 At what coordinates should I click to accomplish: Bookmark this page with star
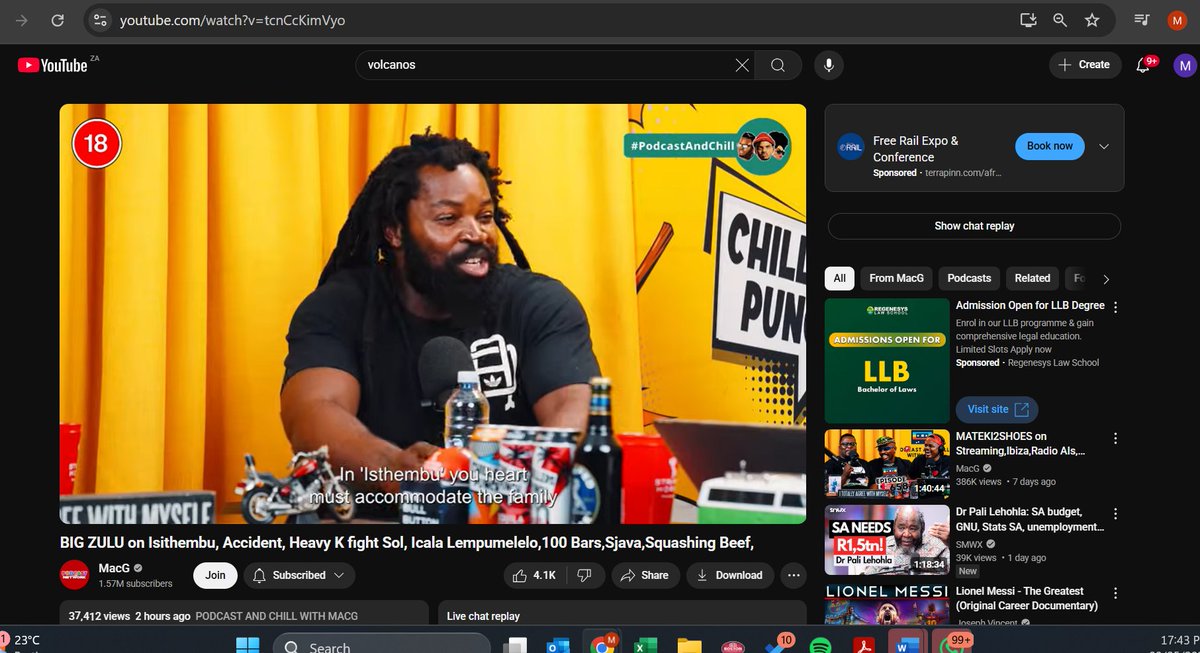coord(1092,20)
